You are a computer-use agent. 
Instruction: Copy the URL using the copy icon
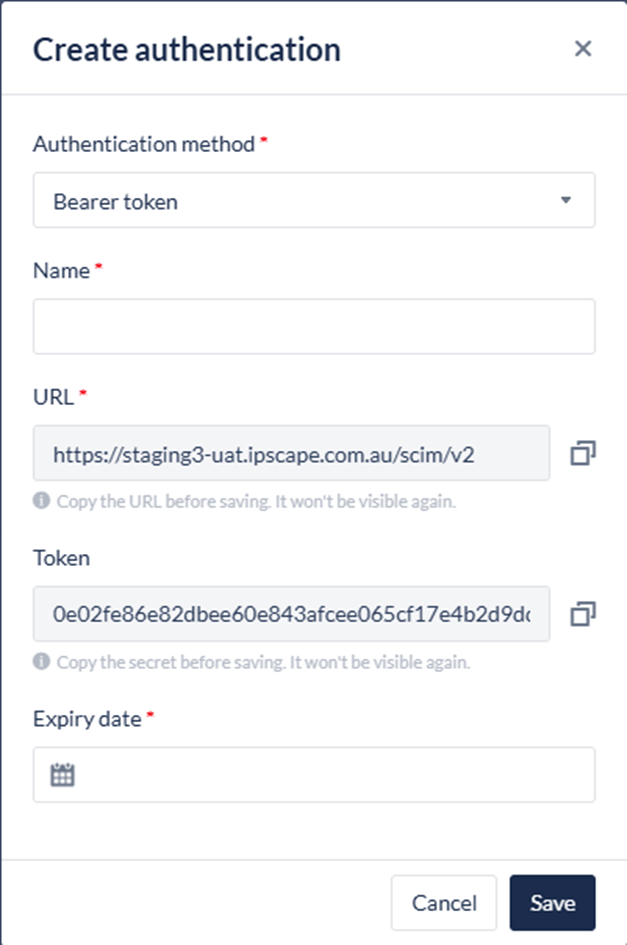[583, 454]
